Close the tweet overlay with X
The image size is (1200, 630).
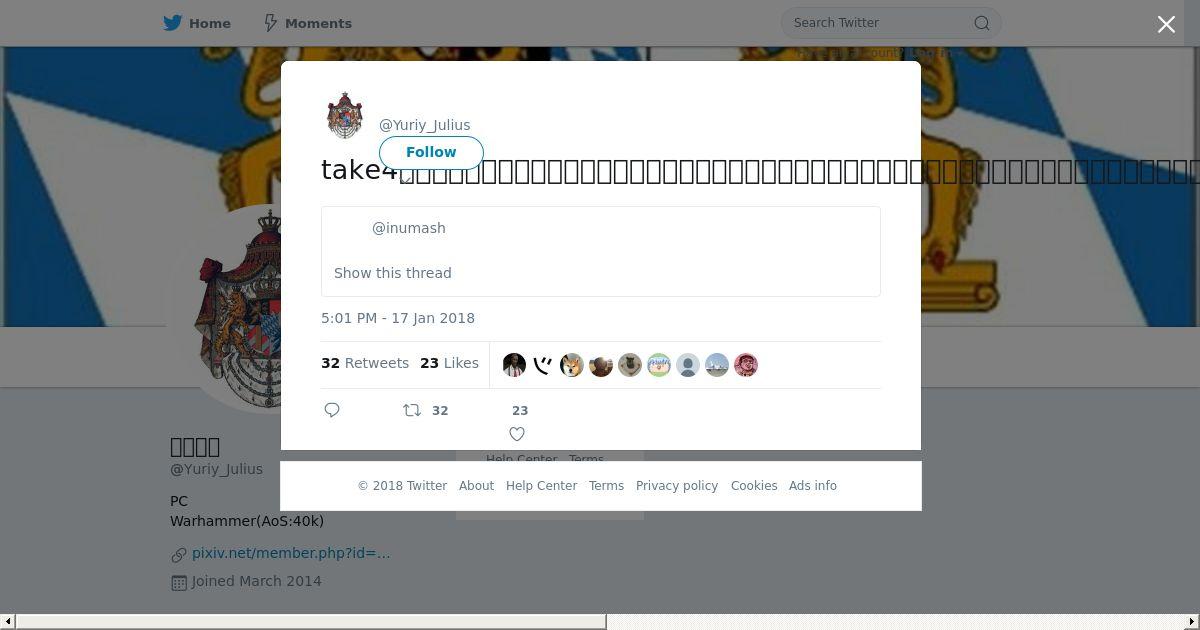[1166, 24]
